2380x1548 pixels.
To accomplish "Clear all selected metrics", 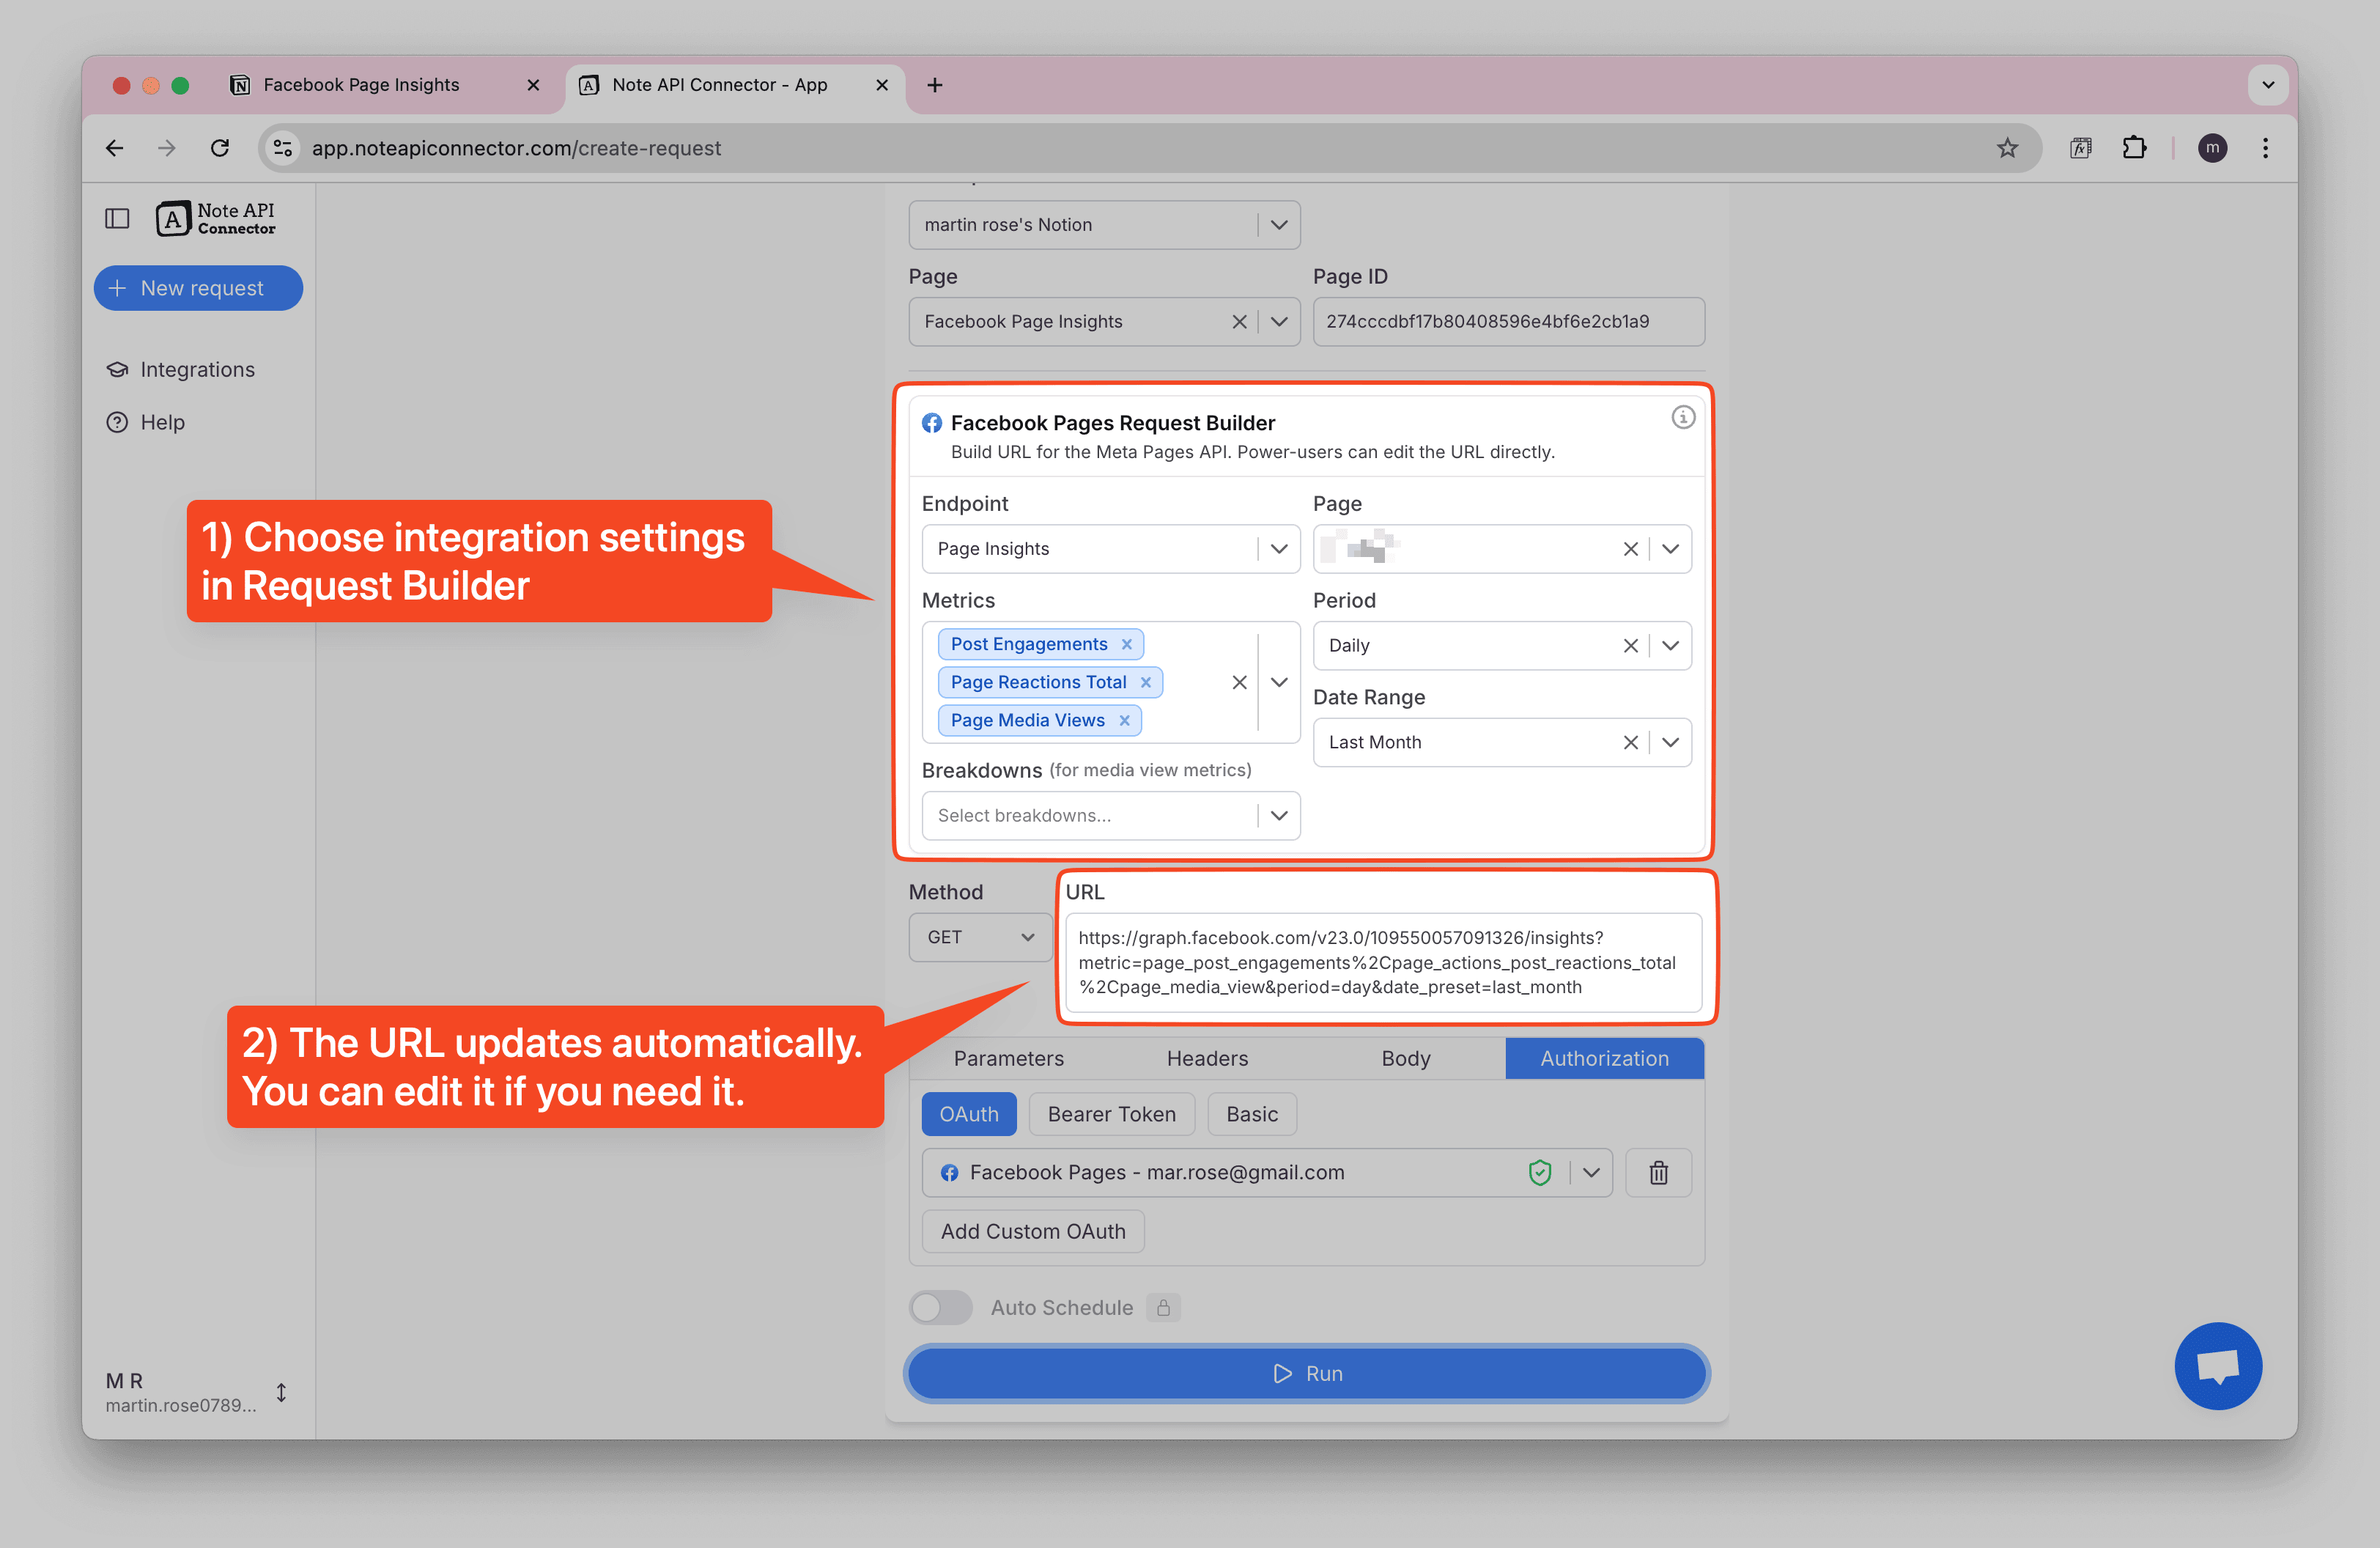I will tap(1239, 682).
